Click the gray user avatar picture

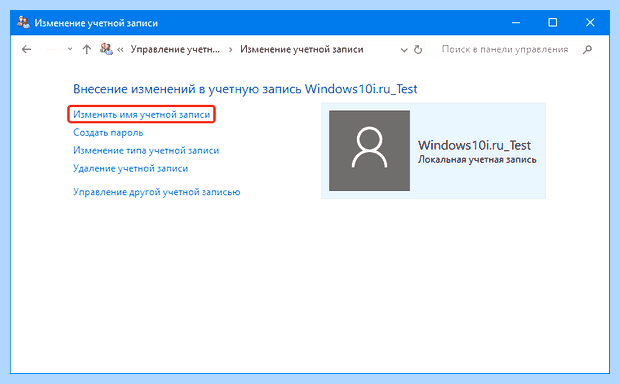pyautogui.click(x=369, y=151)
